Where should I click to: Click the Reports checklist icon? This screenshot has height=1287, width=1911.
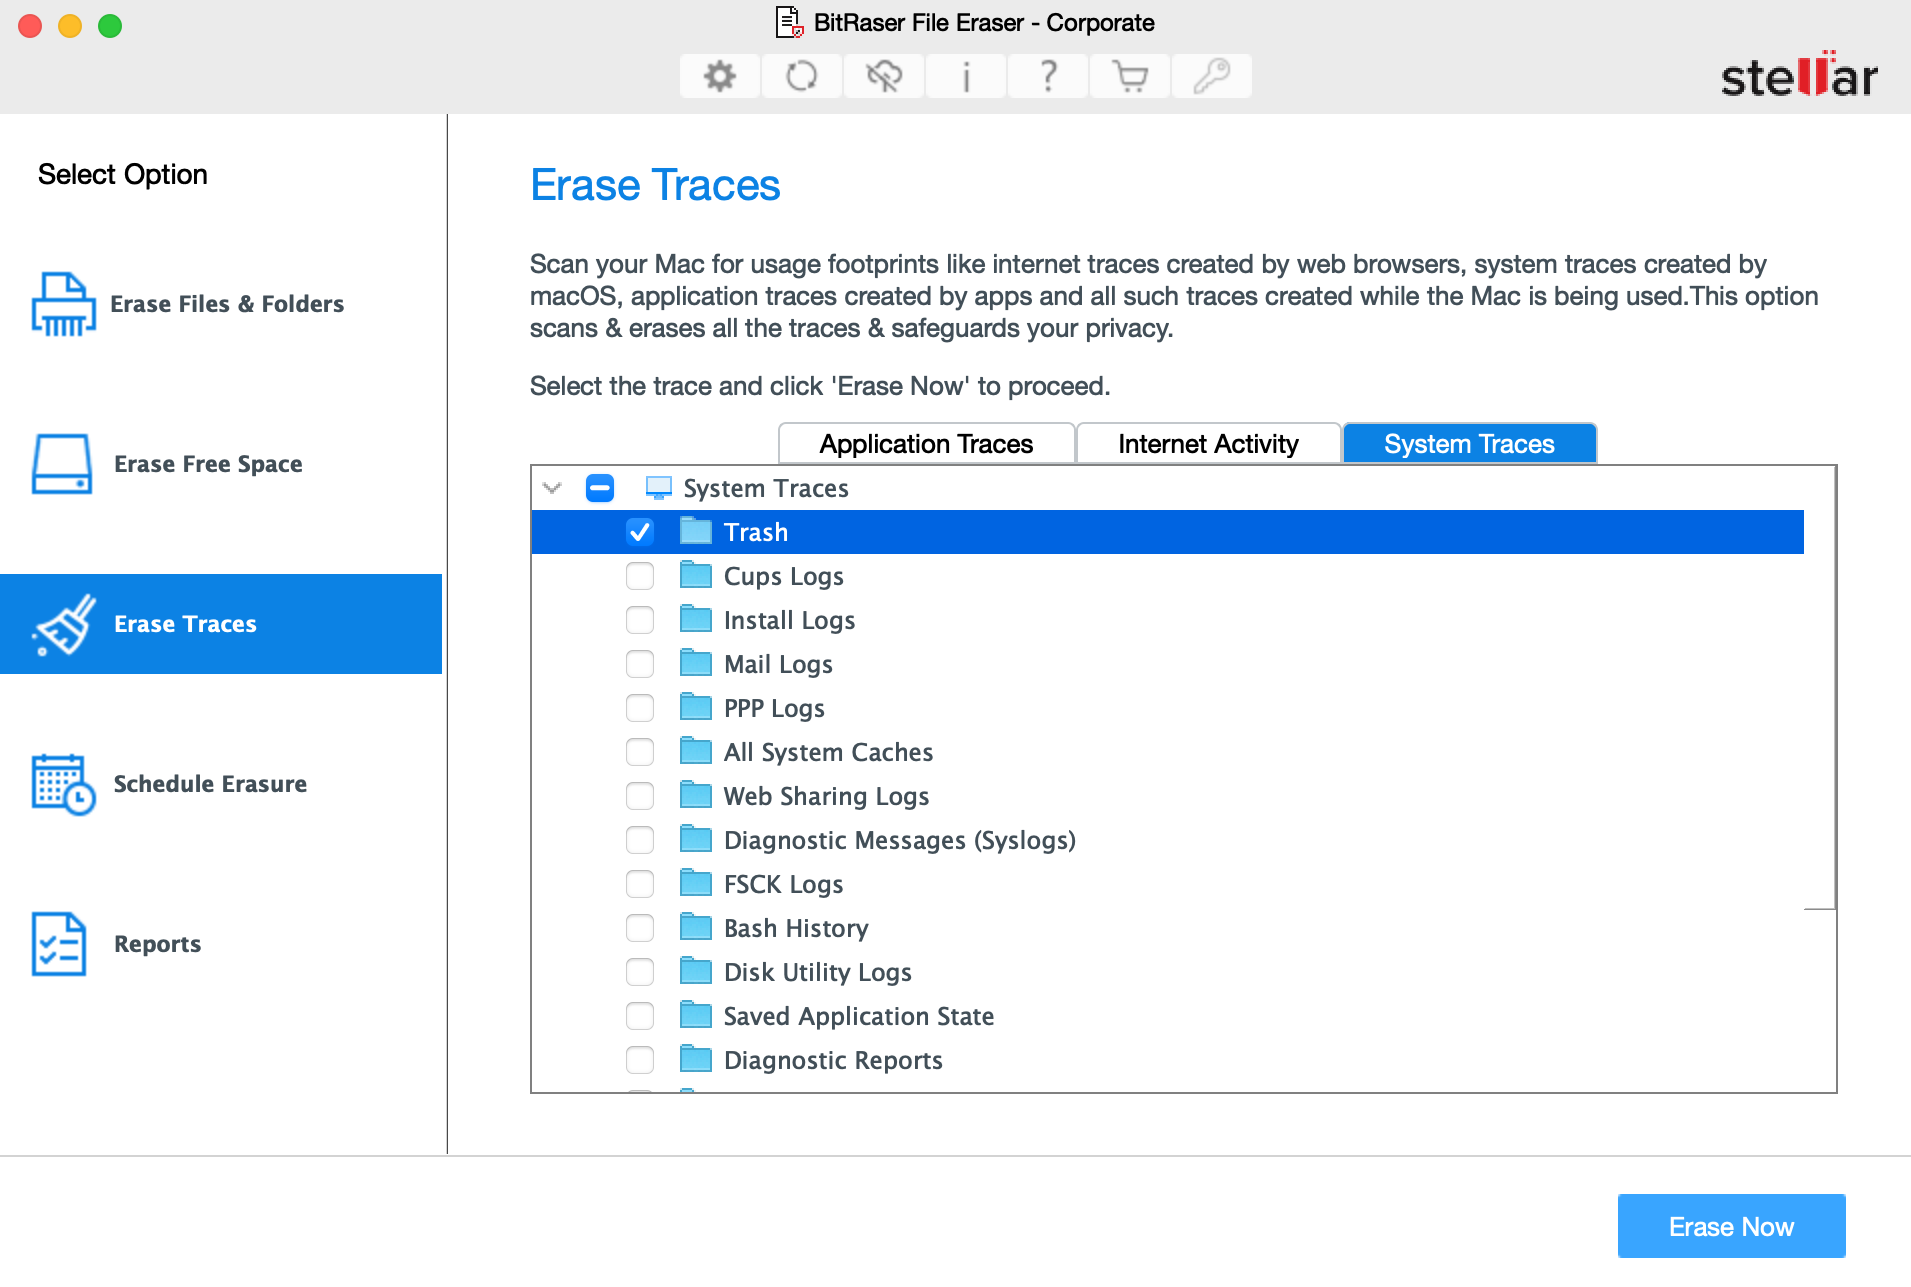click(59, 944)
